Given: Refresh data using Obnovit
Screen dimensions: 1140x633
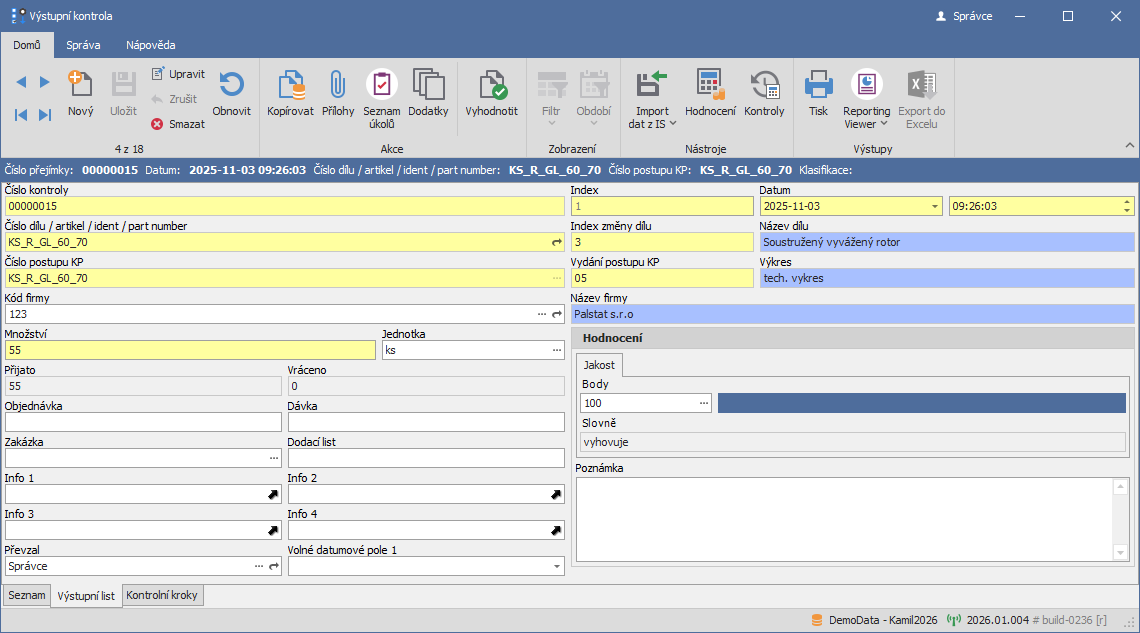Looking at the screenshot, I should click(231, 94).
